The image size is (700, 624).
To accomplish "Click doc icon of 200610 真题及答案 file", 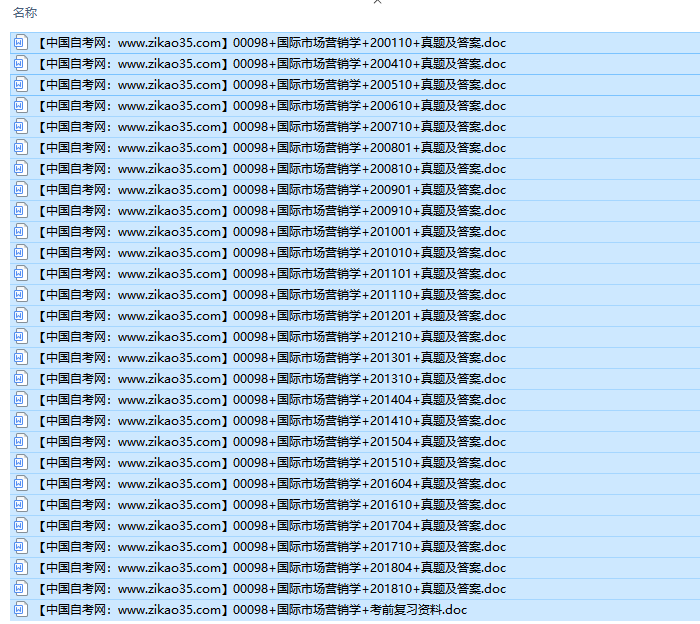I will [x=21, y=105].
